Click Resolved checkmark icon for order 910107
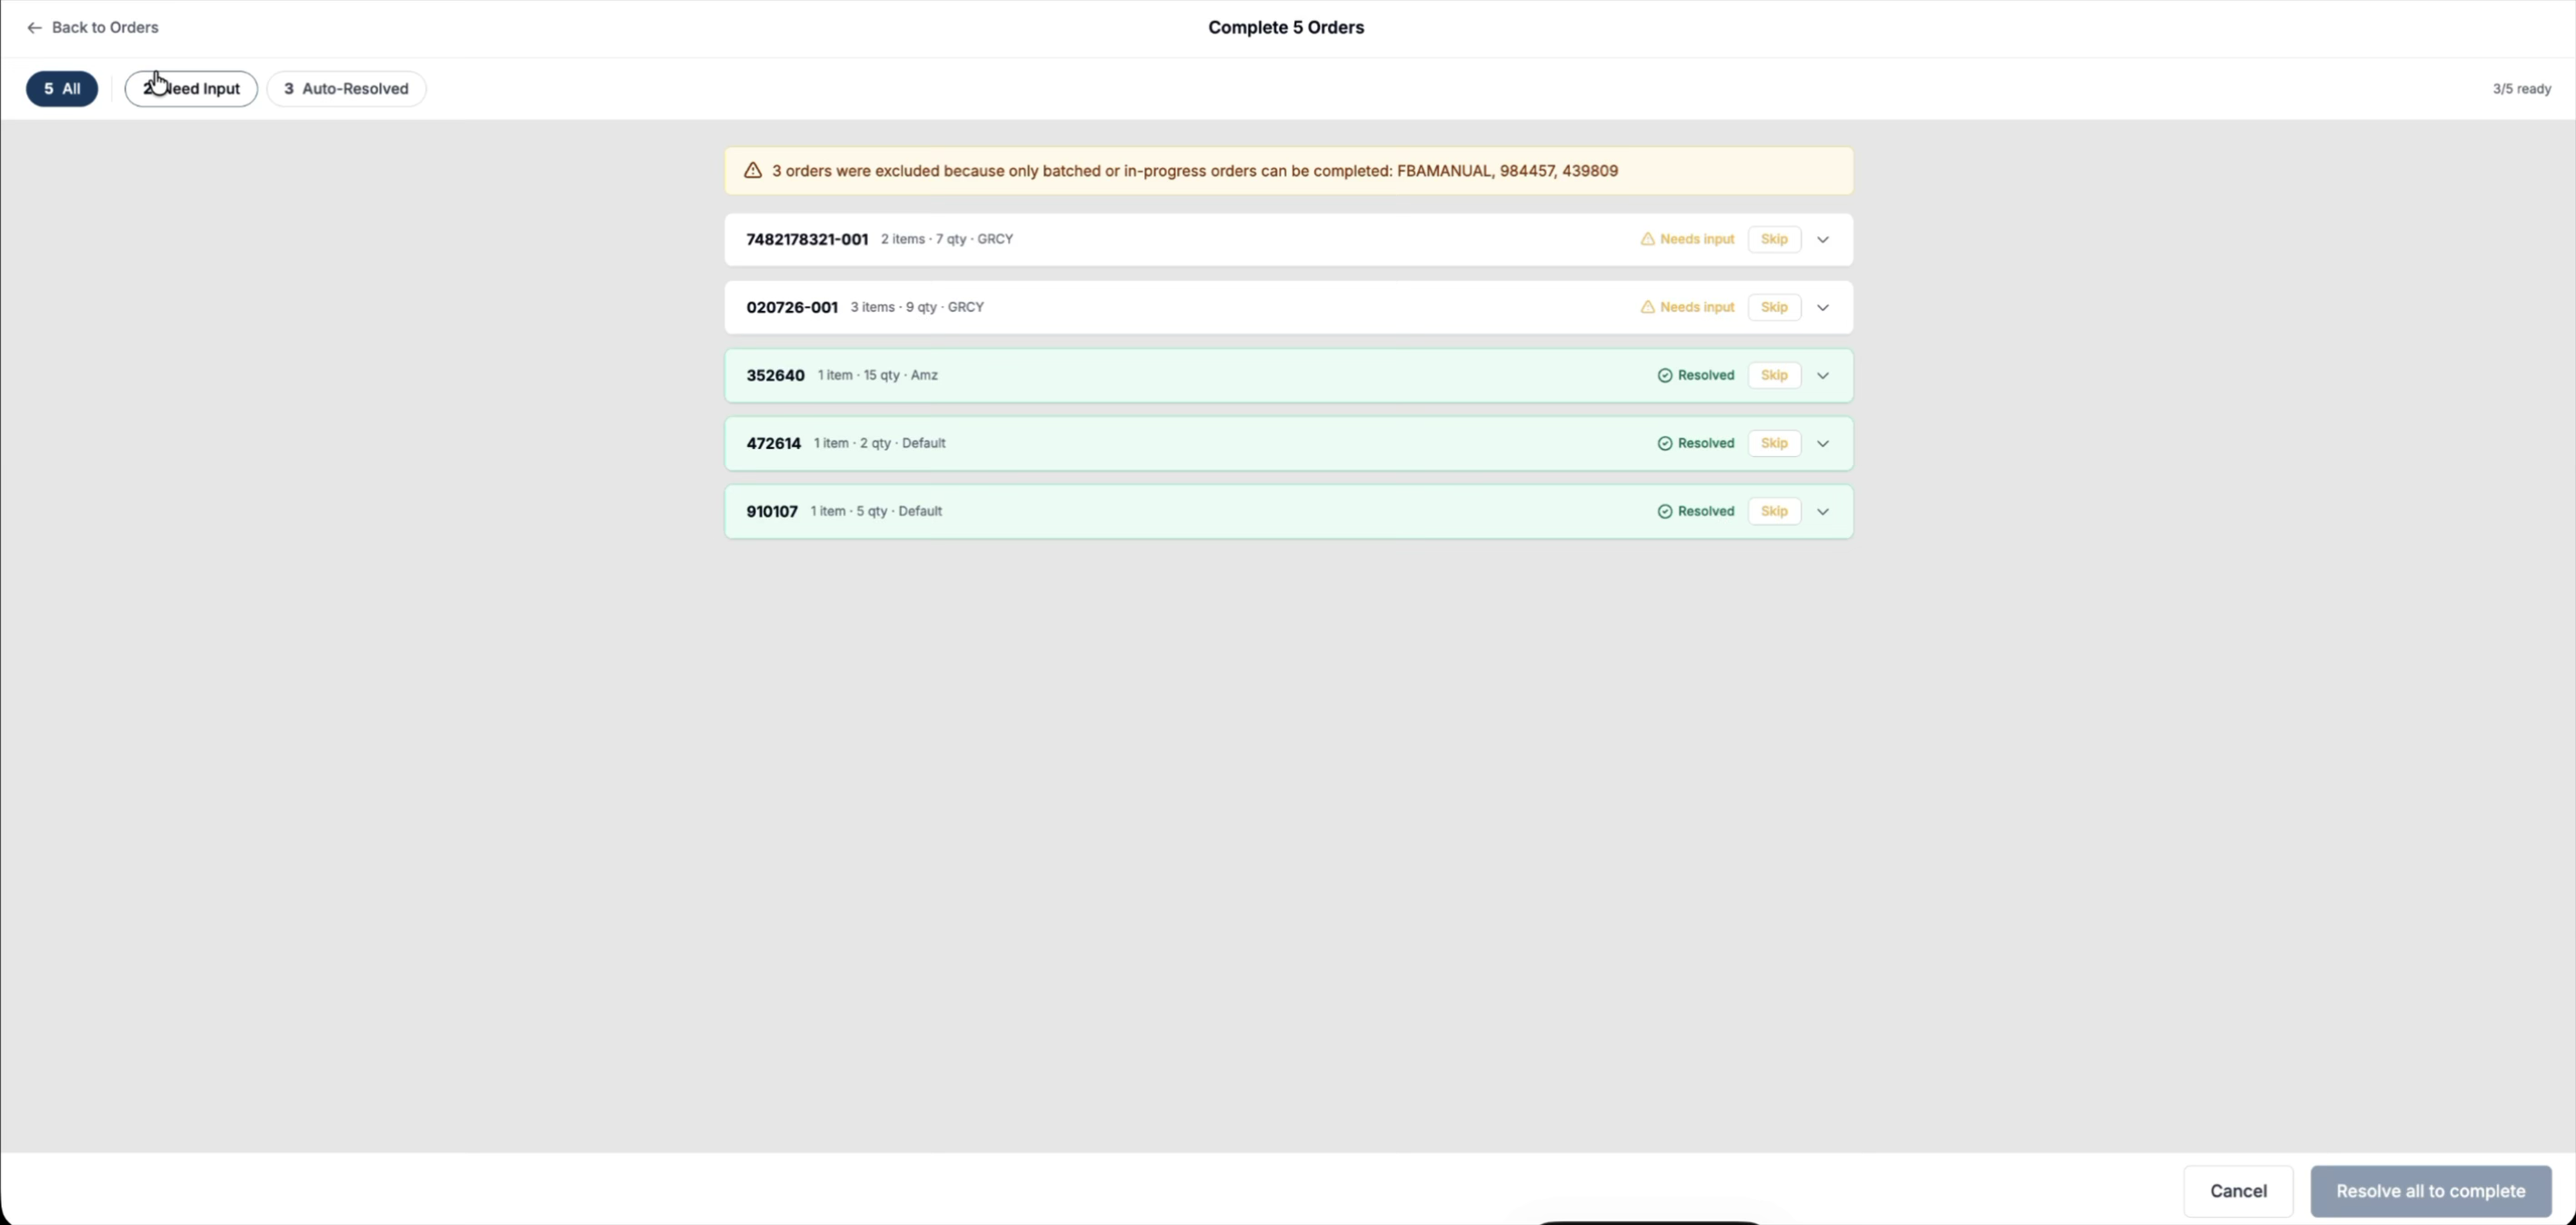 click(1664, 511)
